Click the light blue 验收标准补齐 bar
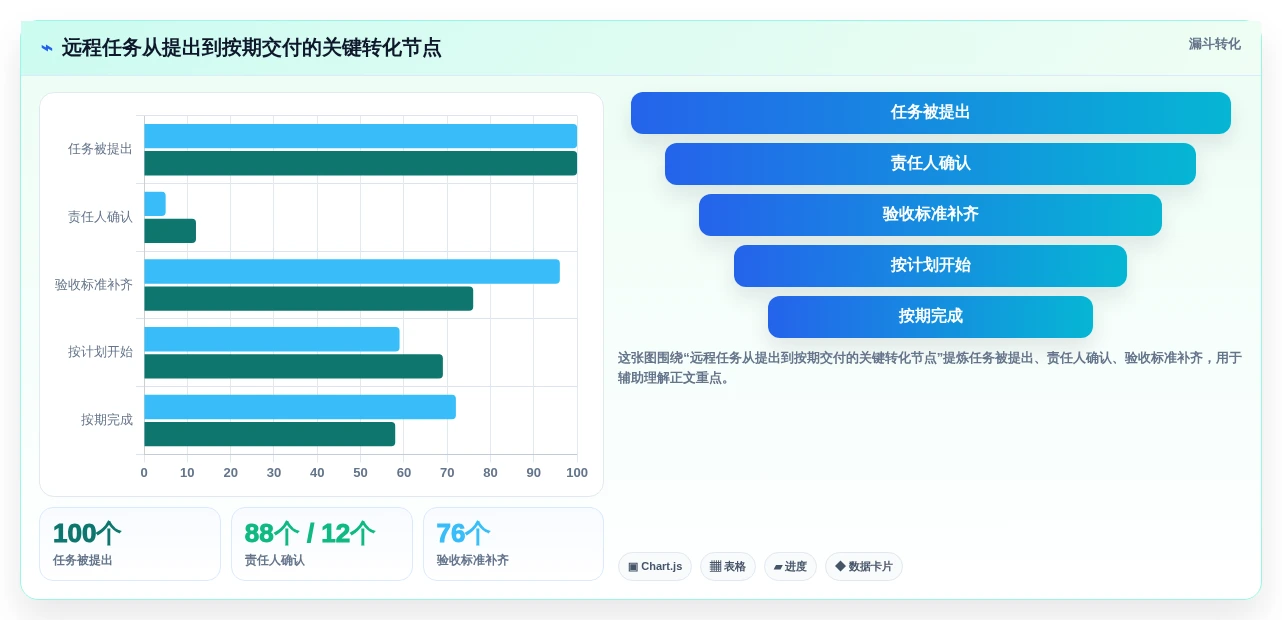The height and width of the screenshot is (620, 1282). (x=352, y=272)
